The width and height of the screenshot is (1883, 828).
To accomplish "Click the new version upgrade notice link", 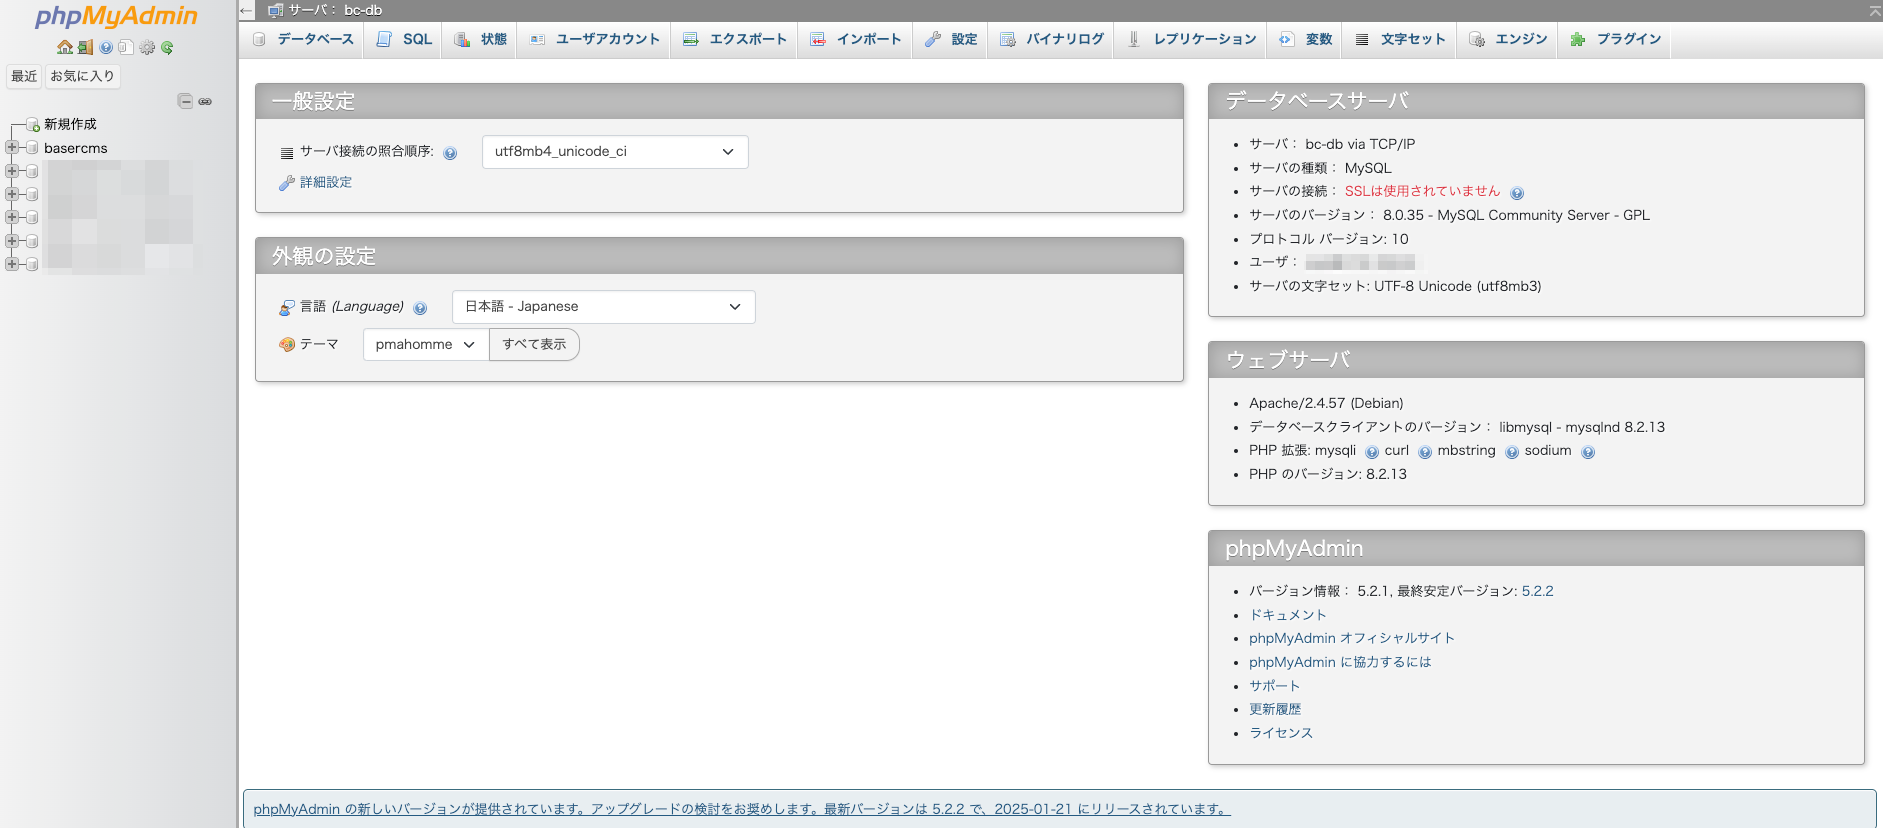I will click(742, 809).
